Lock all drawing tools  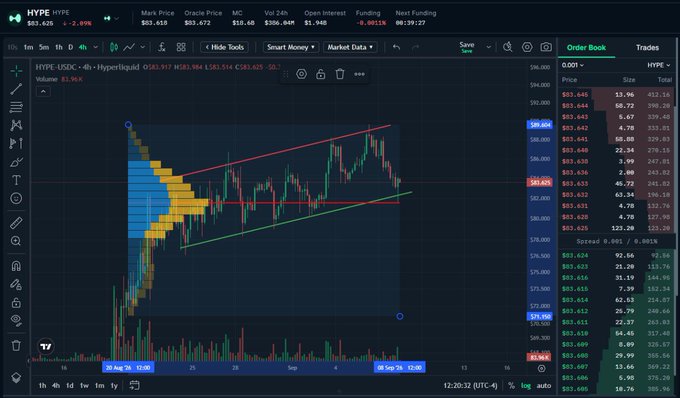(16, 302)
